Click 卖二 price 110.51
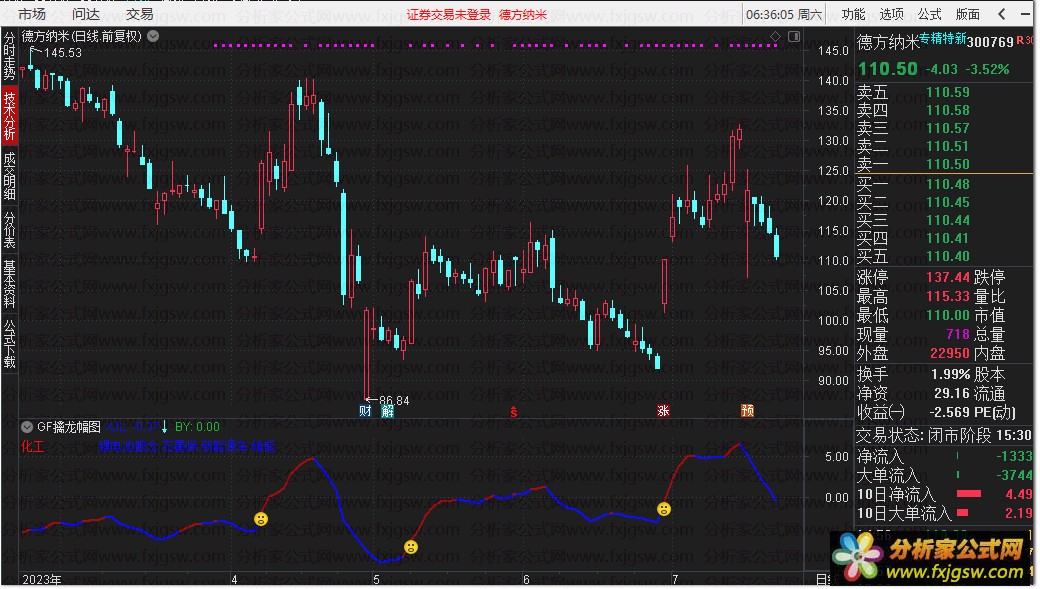 pos(948,146)
